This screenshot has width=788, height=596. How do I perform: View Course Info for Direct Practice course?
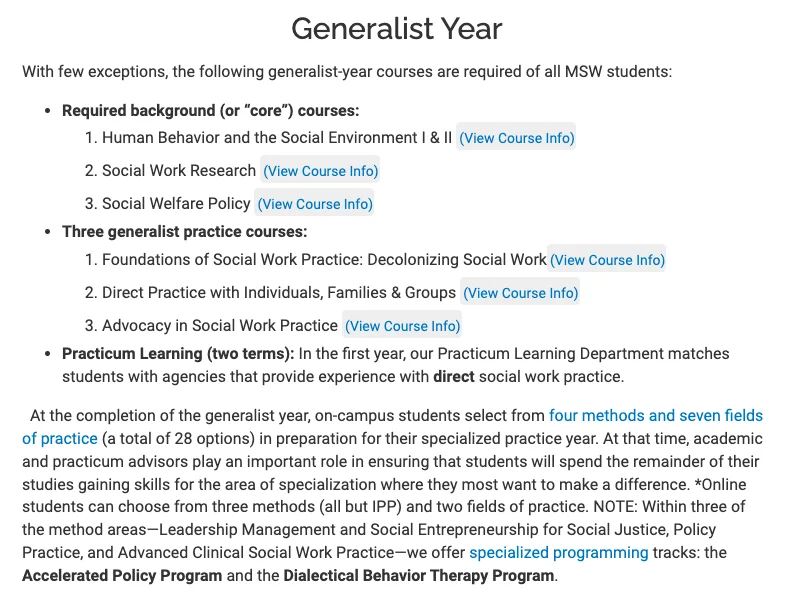coord(520,293)
